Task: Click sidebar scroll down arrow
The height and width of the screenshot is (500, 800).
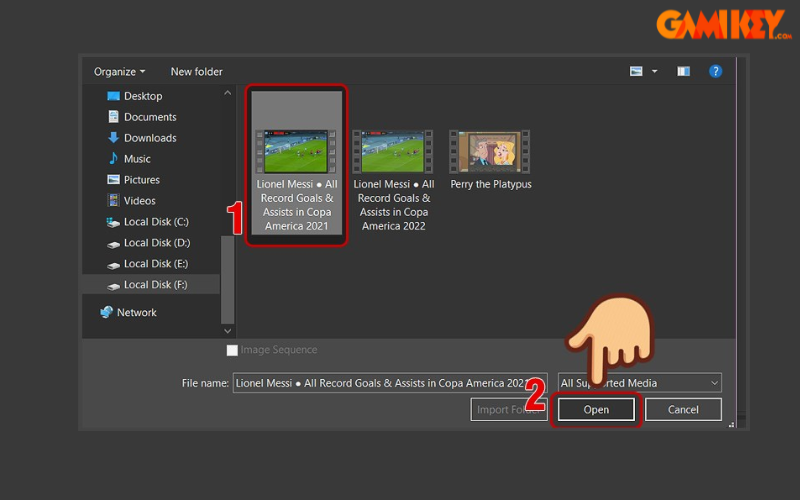Action: coord(228,331)
